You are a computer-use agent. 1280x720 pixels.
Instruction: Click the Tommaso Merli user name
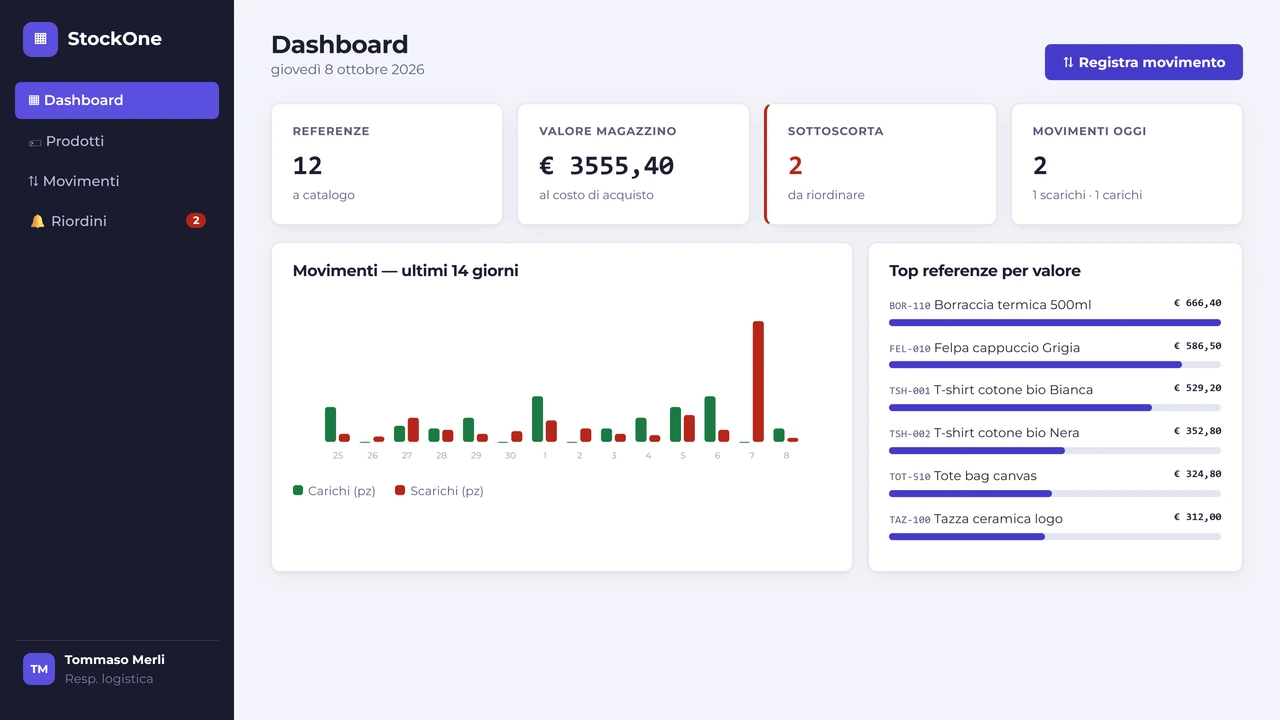(115, 660)
